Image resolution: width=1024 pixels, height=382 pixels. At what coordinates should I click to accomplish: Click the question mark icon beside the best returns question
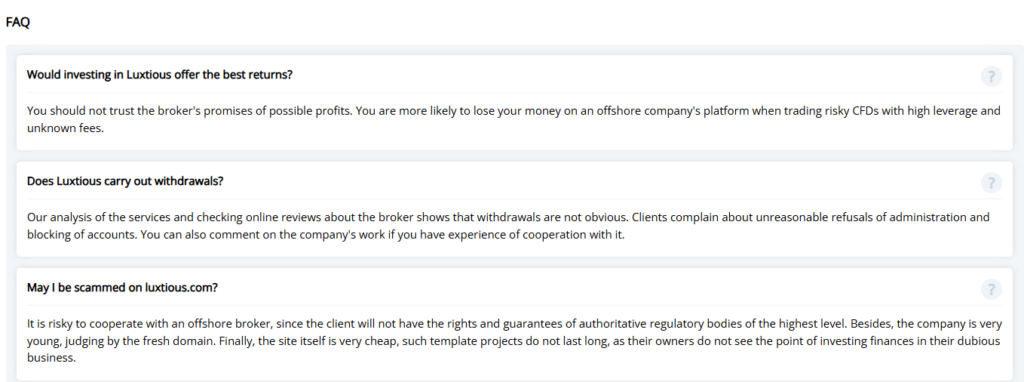991,76
